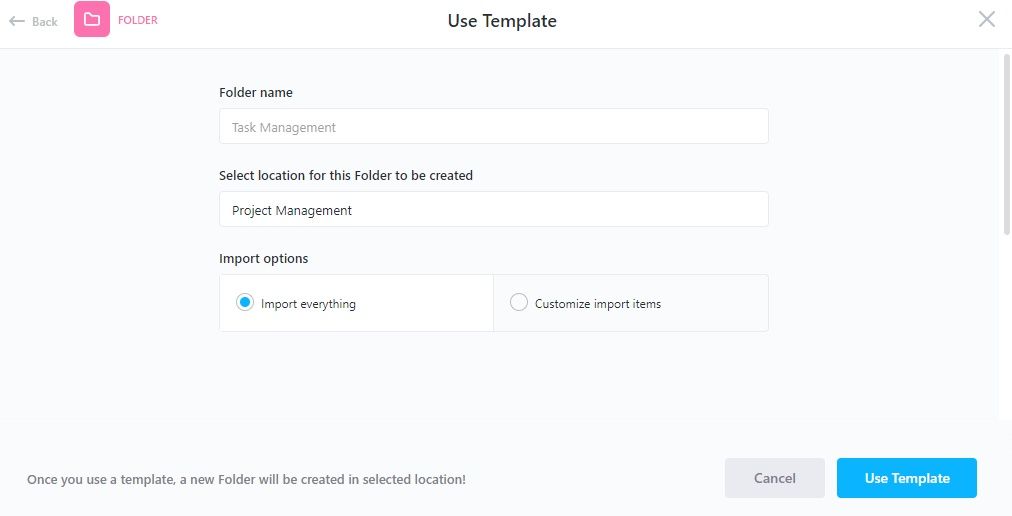This screenshot has height=516, width=1012.
Task: Open the Project Management location dropdown
Action: pyautogui.click(x=494, y=210)
